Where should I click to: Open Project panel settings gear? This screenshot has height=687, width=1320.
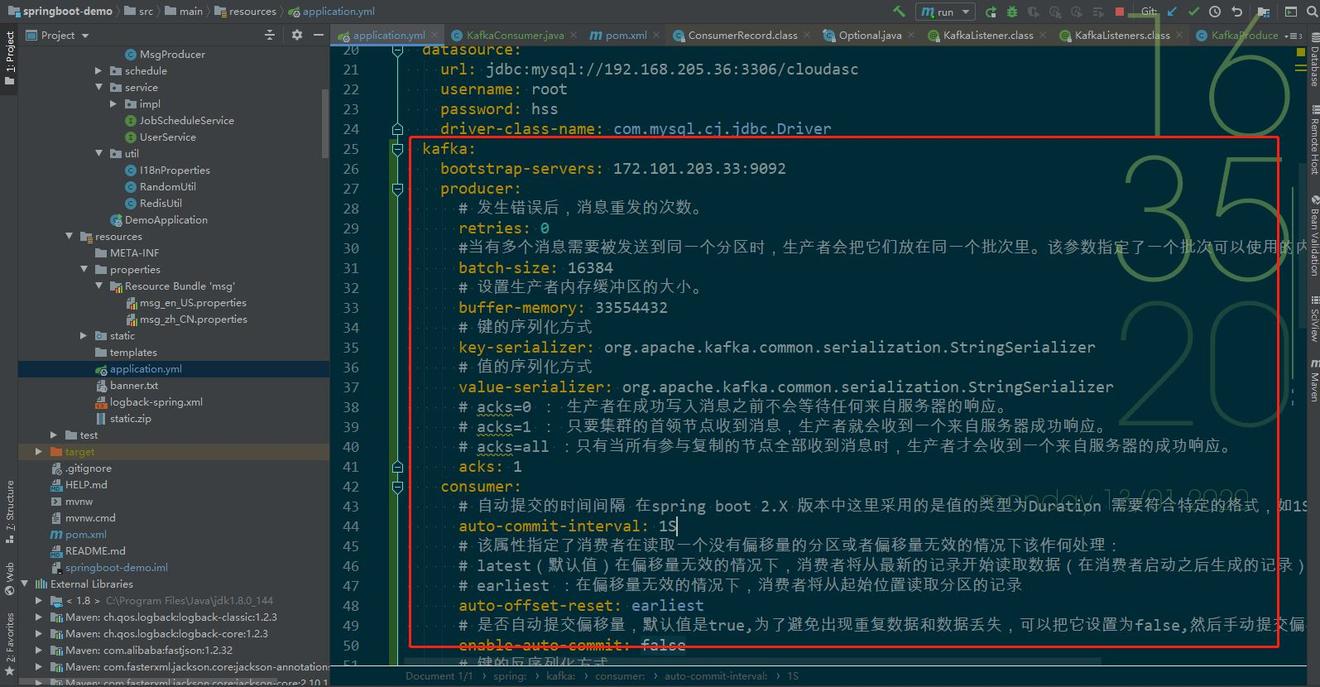(296, 35)
